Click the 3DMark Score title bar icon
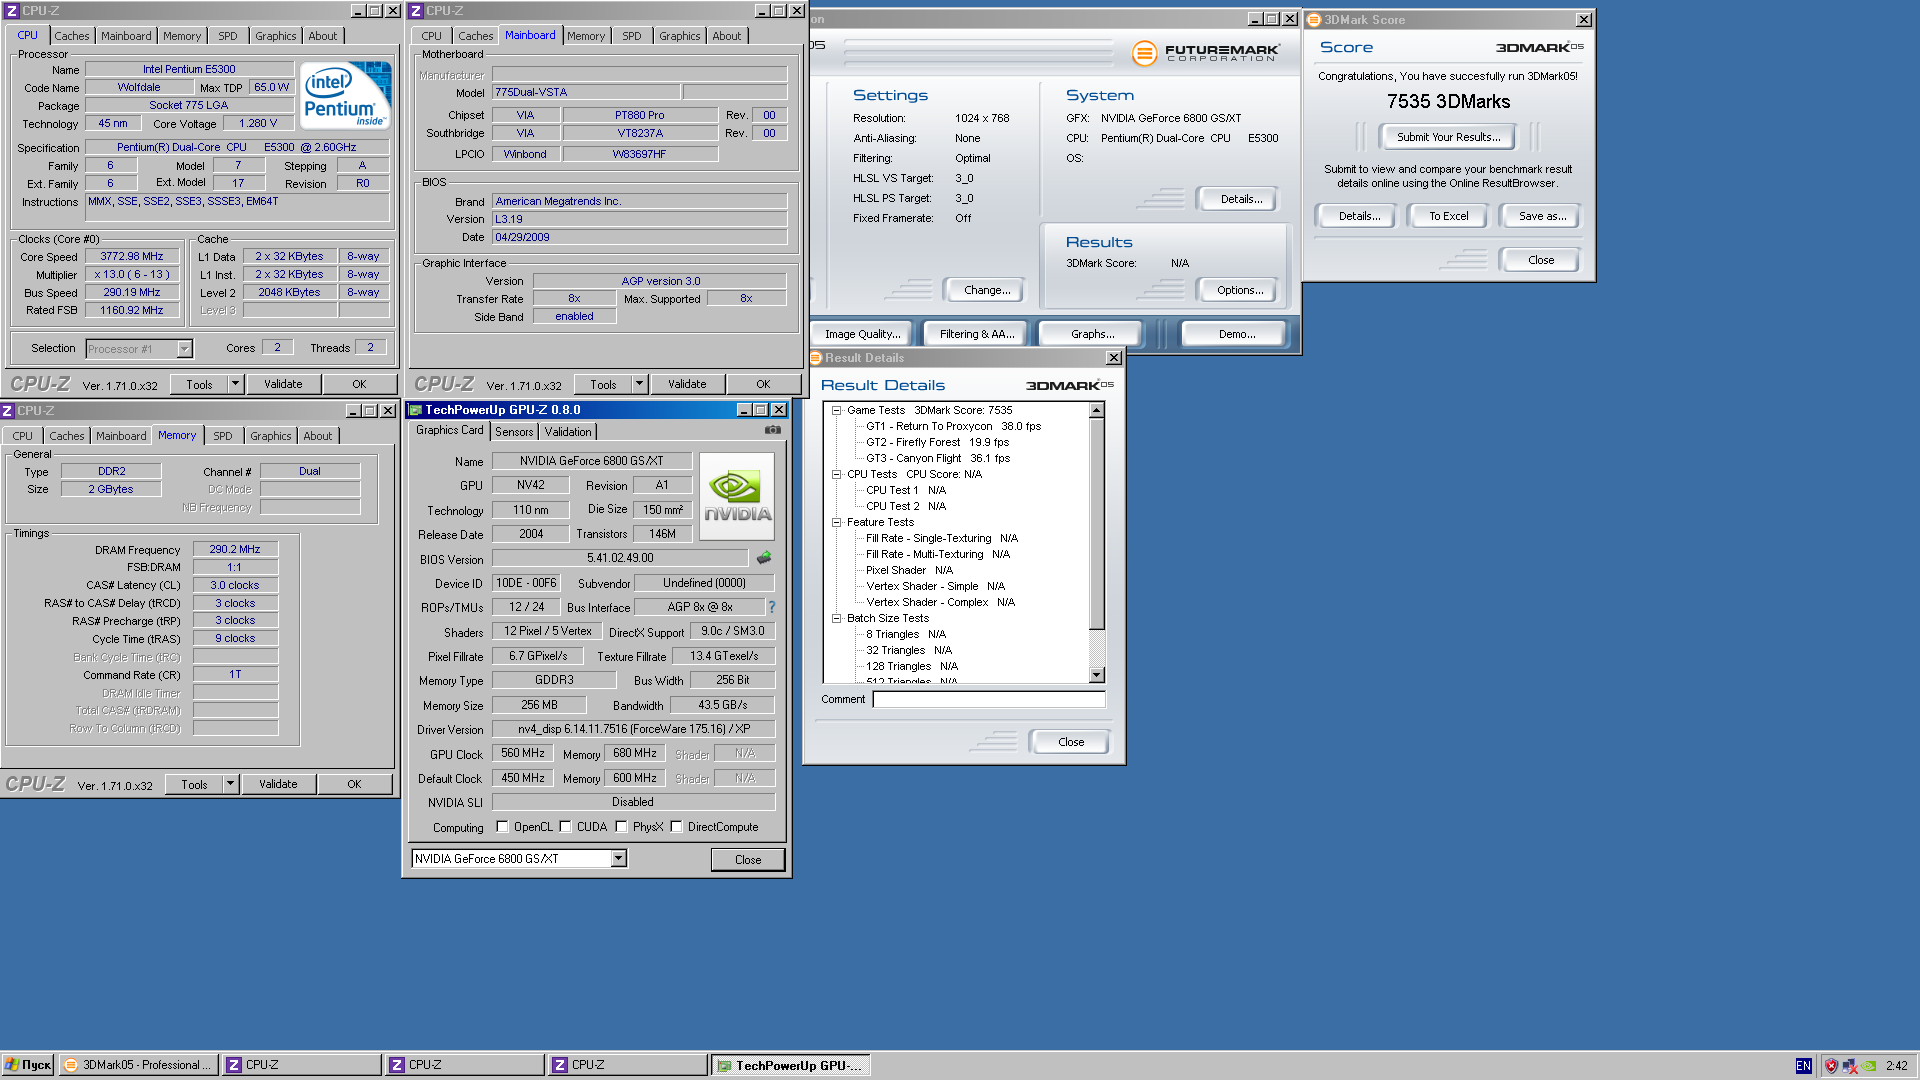 coord(1314,20)
